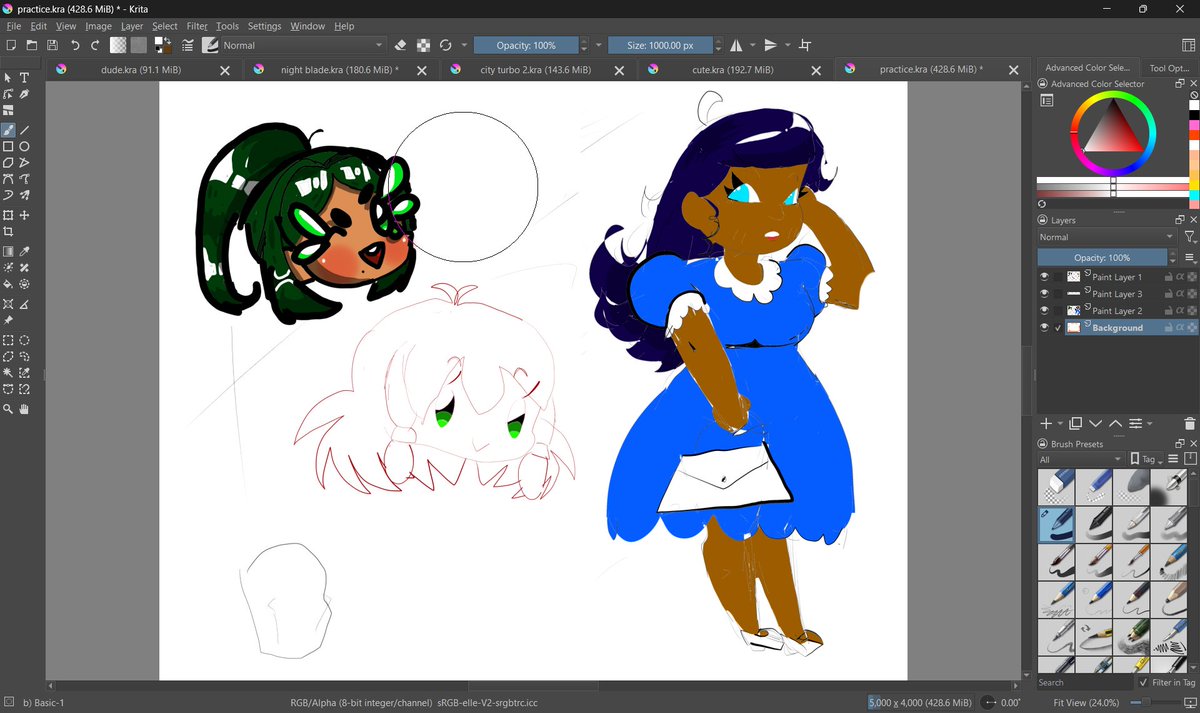The height and width of the screenshot is (713, 1200).
Task: Select the Text tool in toolbox
Action: (25, 77)
